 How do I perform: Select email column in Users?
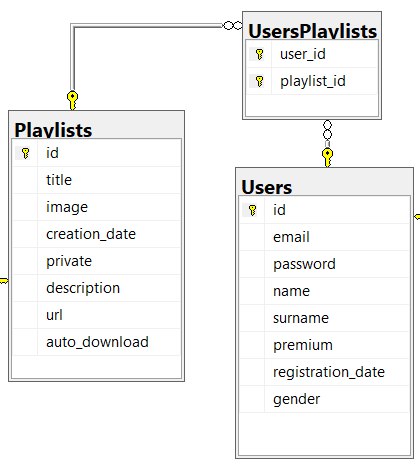point(324,237)
